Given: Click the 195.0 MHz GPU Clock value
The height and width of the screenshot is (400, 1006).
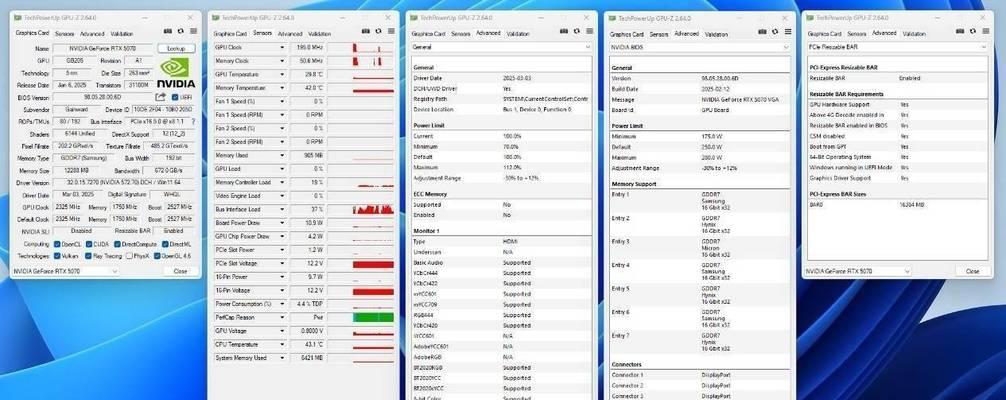Looking at the screenshot, I should [308, 47].
